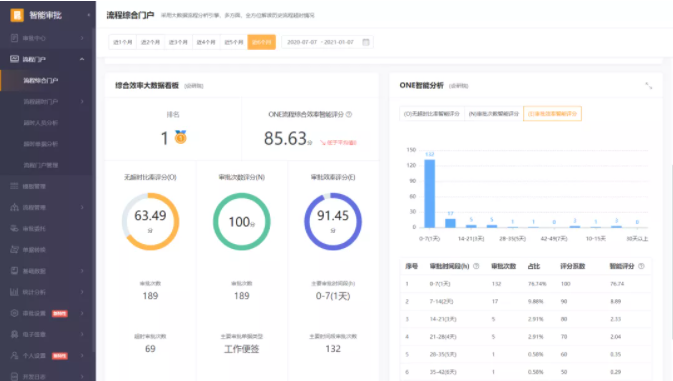Click table row 2 cell 7-14(2天)
Image resolution: width=673 pixels, height=381 pixels.
[441, 301]
